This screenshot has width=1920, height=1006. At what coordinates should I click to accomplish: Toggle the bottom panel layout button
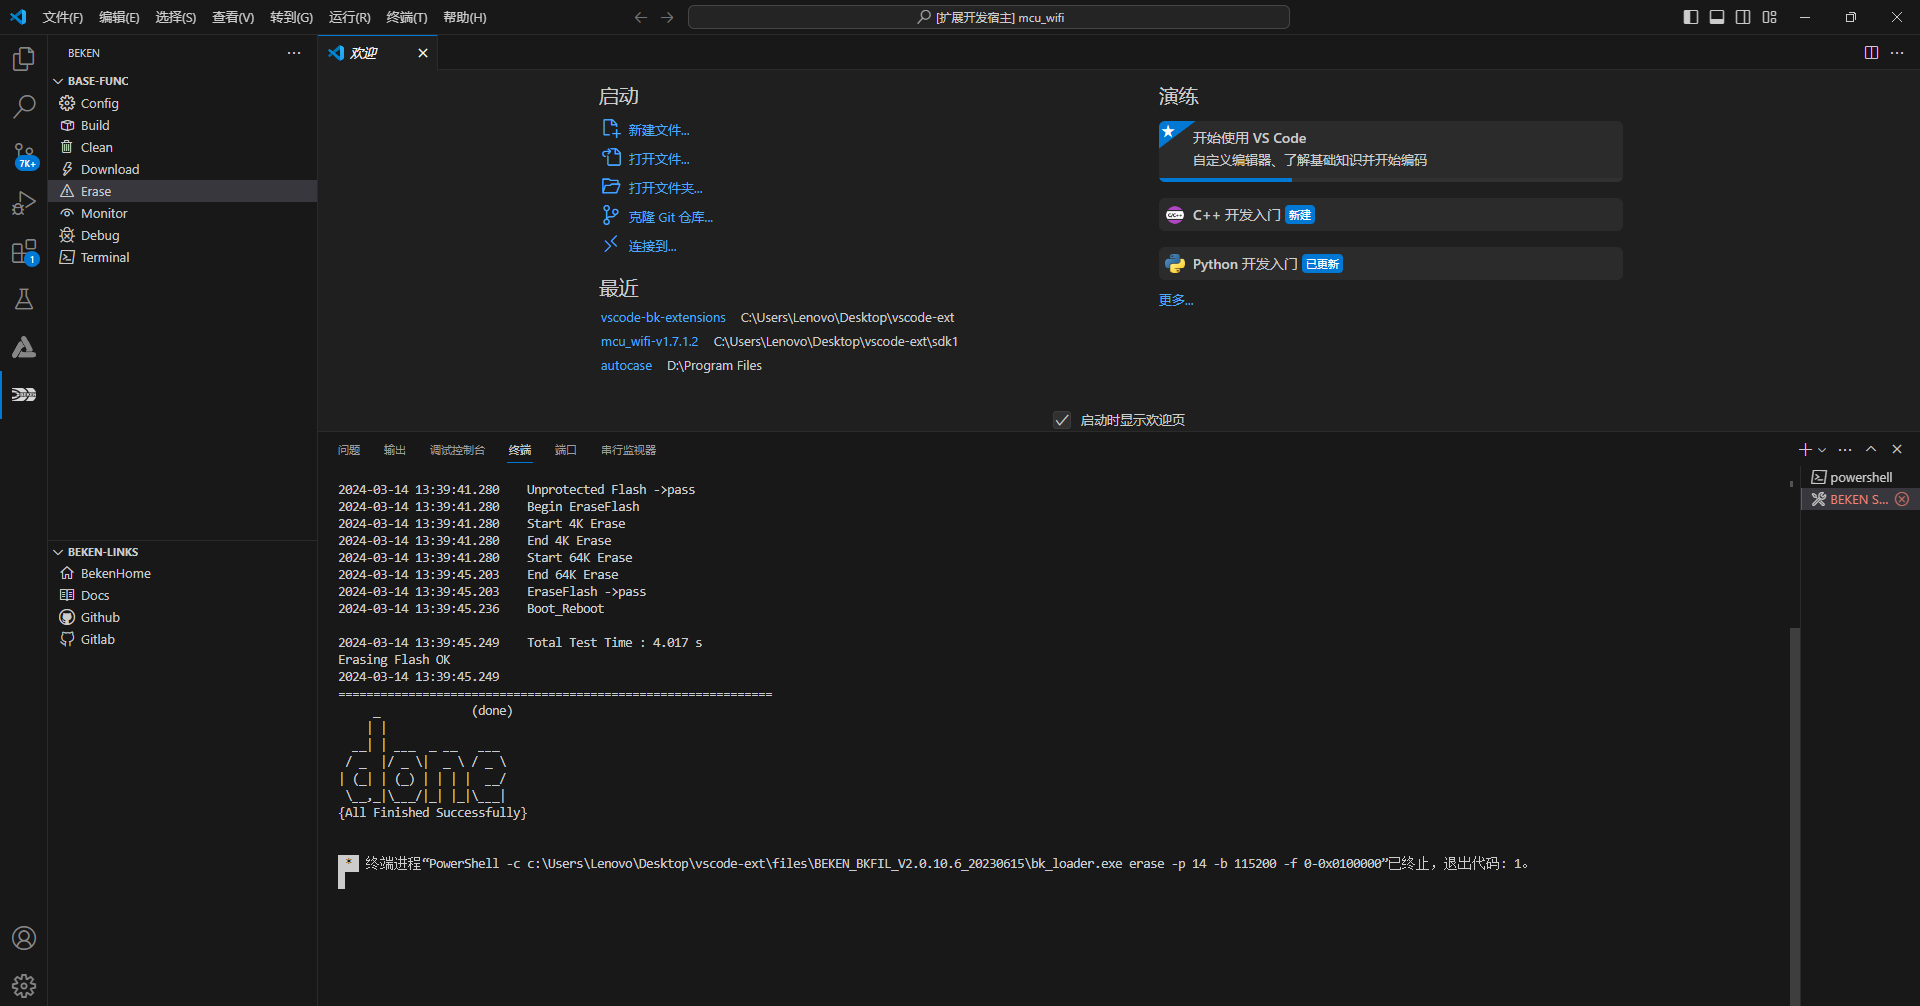1717,17
